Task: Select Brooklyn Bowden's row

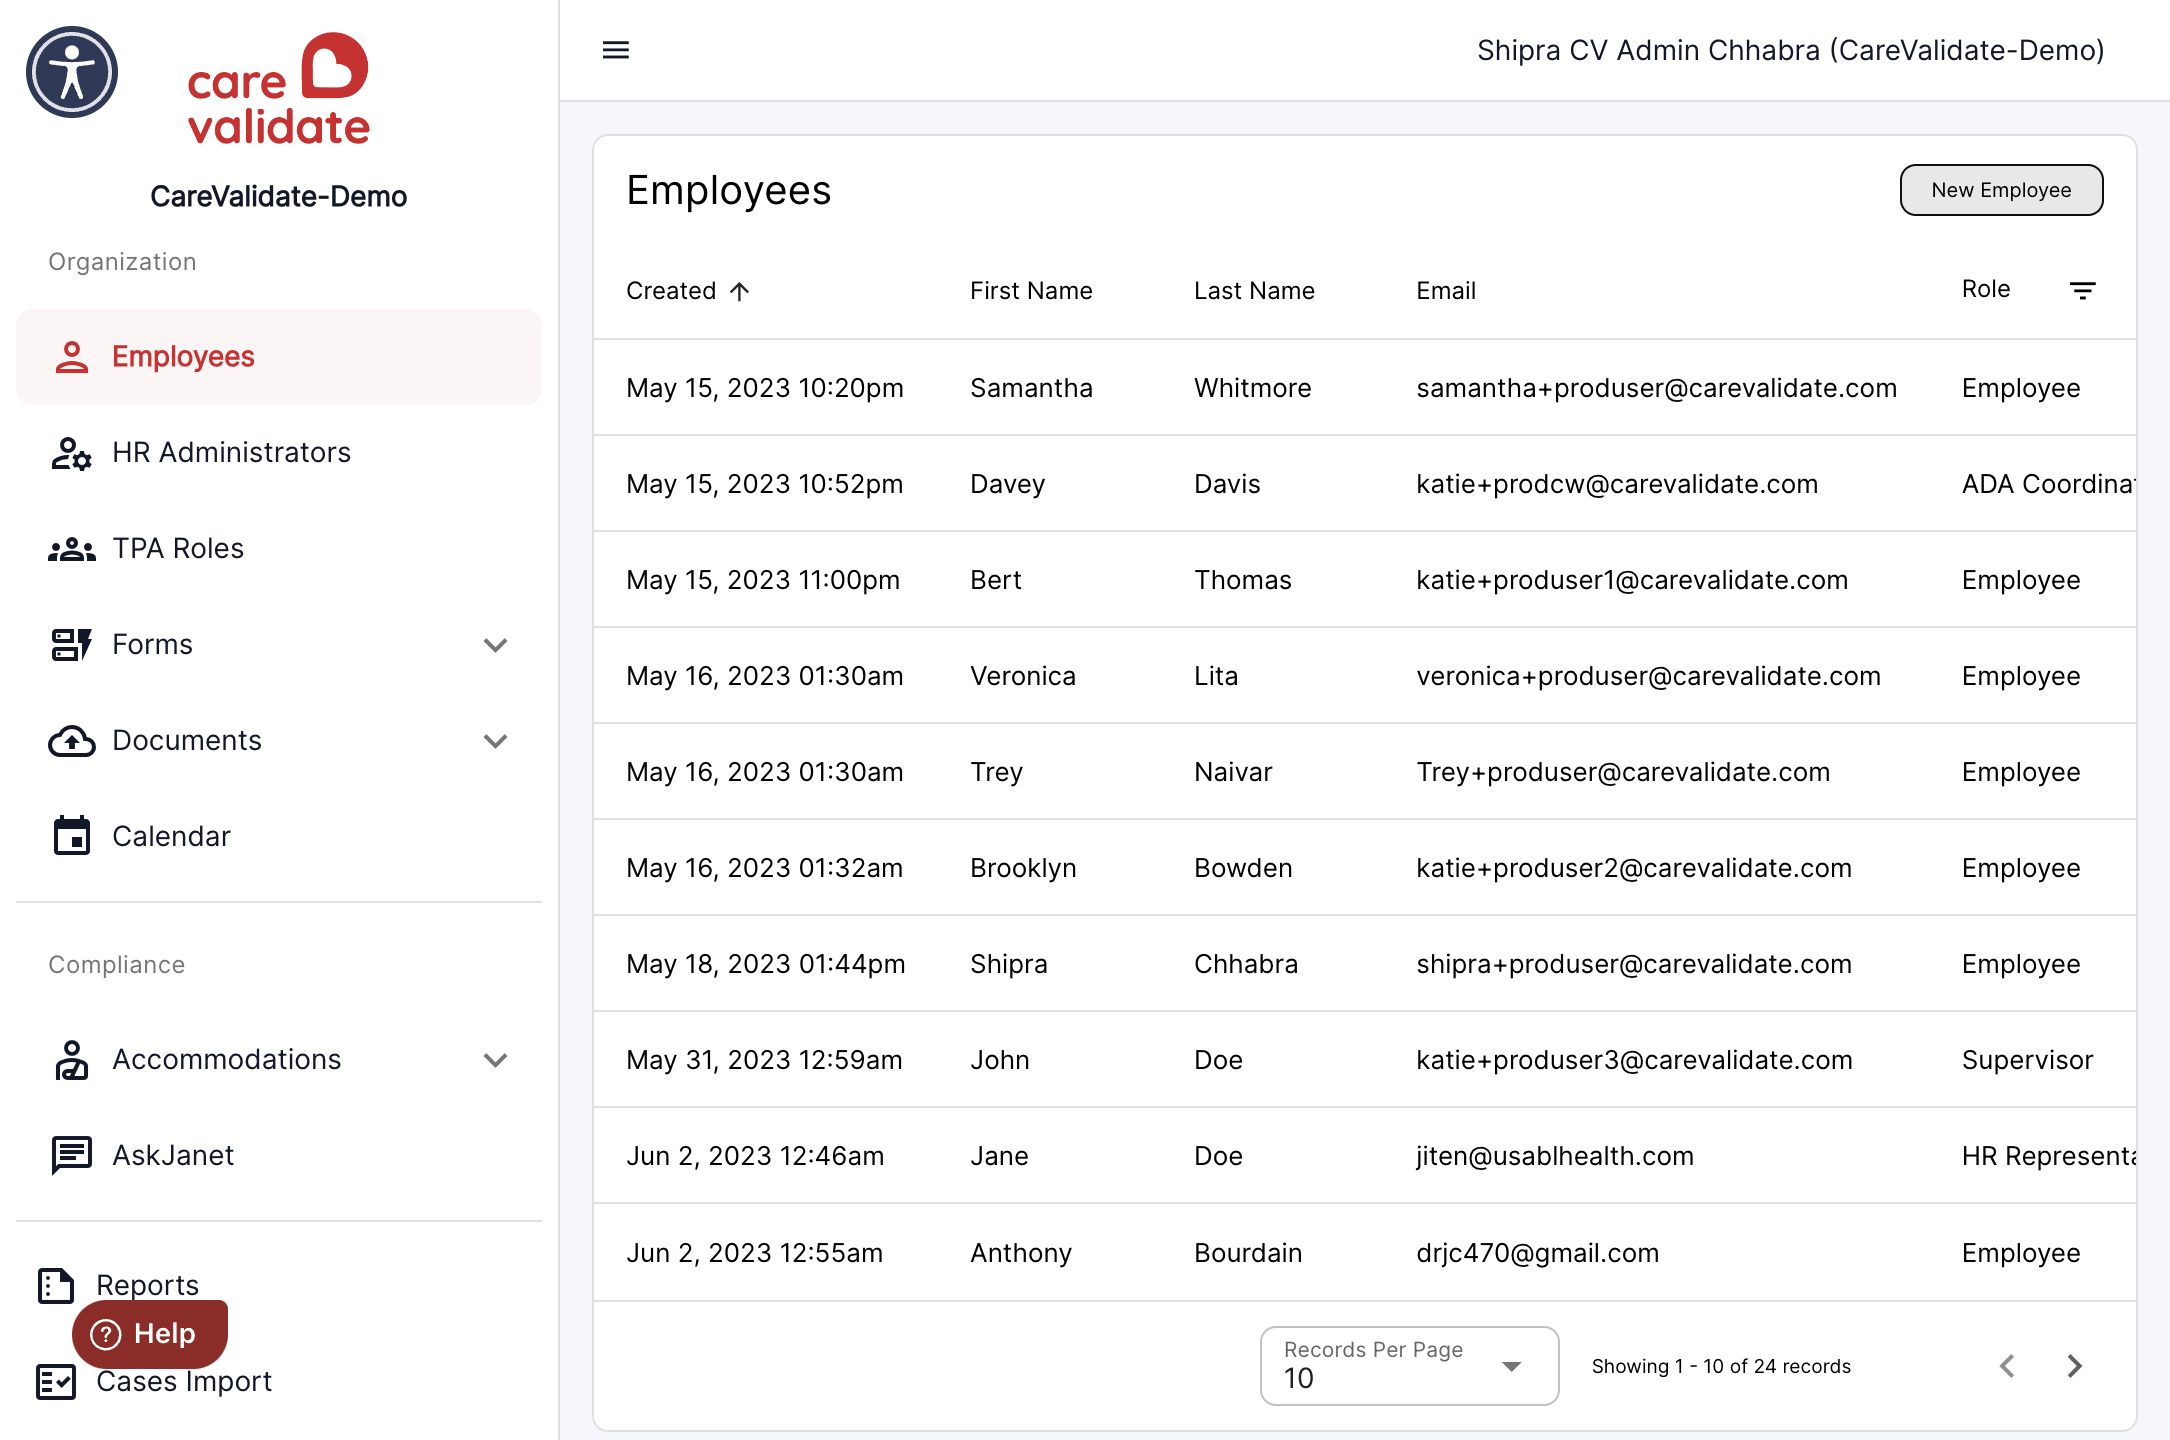Action: [1365, 868]
